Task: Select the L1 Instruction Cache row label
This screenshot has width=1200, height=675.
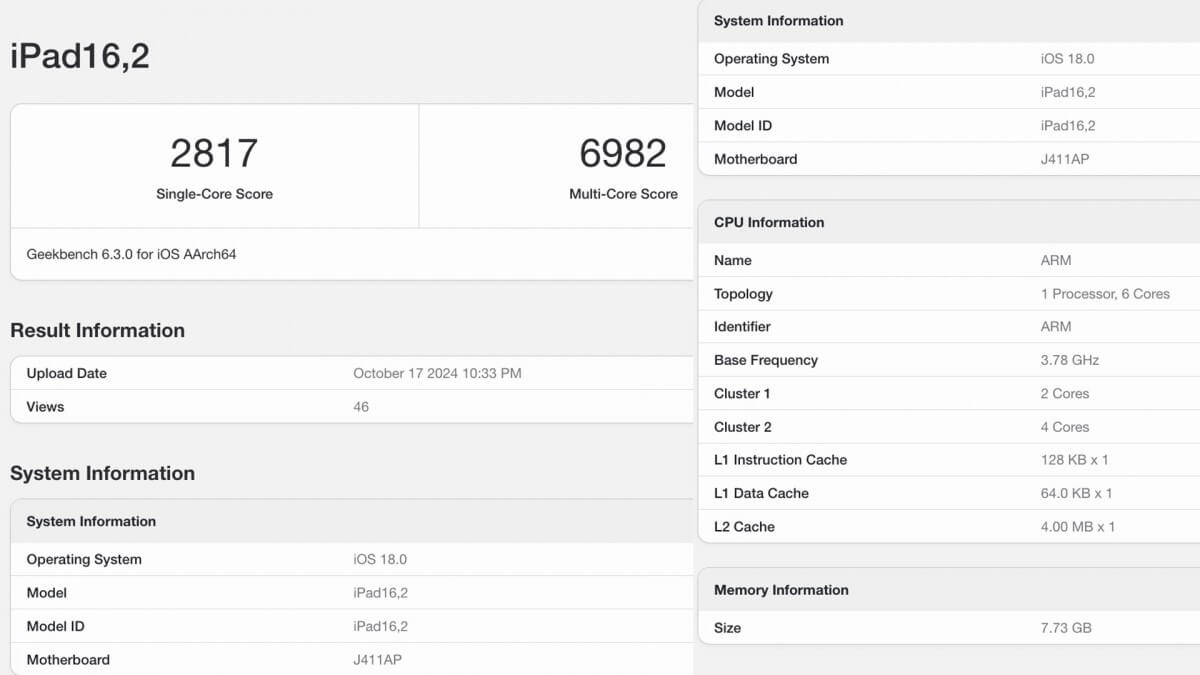Action: click(x=780, y=460)
